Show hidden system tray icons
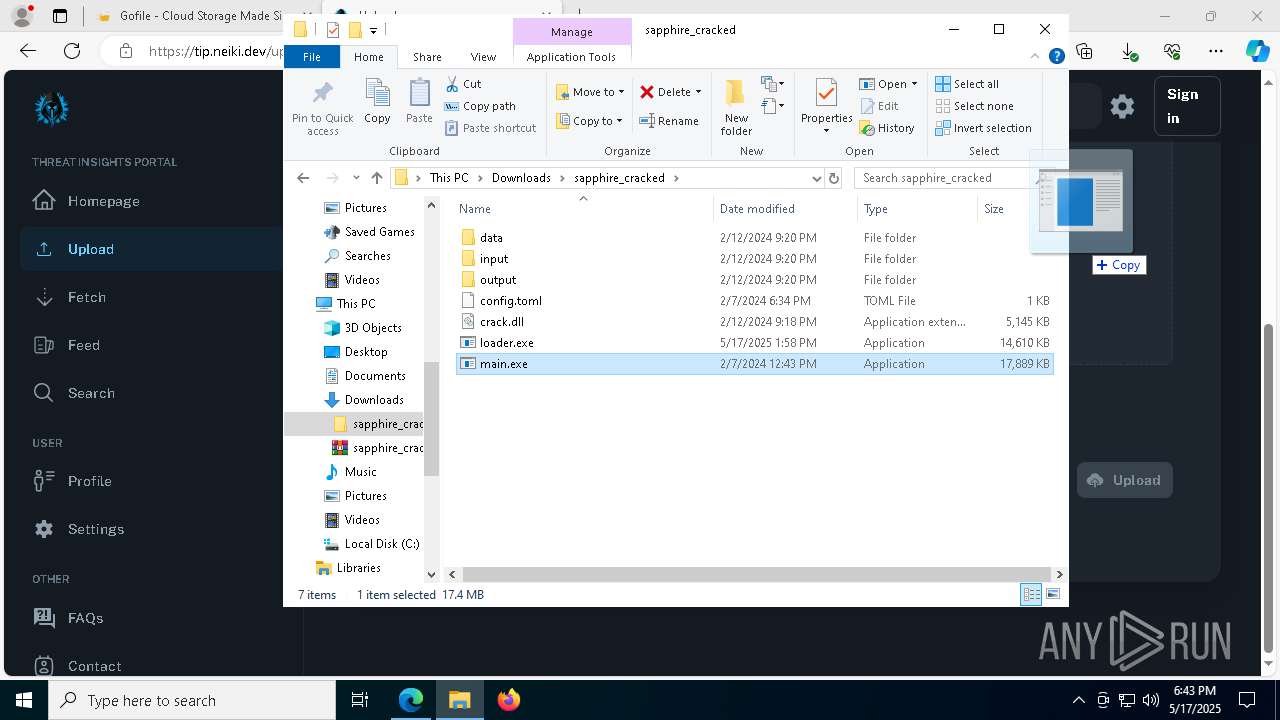The width and height of the screenshot is (1280, 720). pyautogui.click(x=1078, y=700)
